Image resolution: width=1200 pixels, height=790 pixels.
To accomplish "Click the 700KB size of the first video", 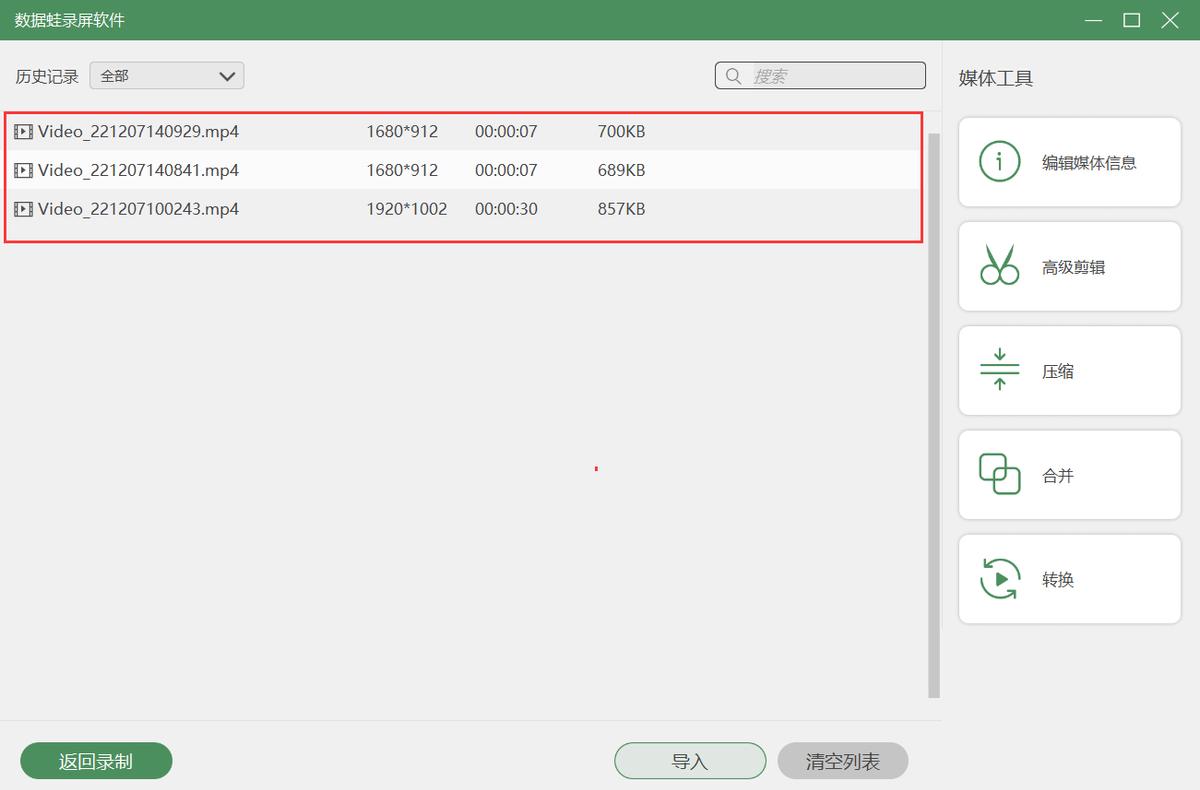I will pyautogui.click(x=621, y=131).
